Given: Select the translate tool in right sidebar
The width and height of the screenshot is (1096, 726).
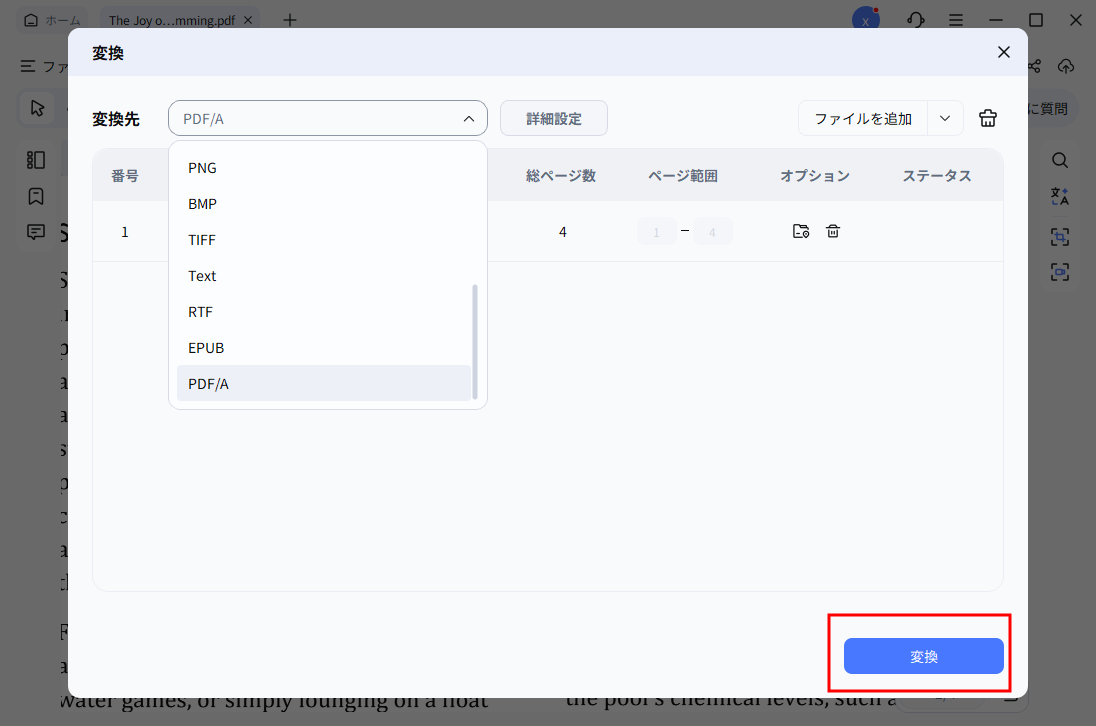Looking at the screenshot, I should click(x=1060, y=196).
